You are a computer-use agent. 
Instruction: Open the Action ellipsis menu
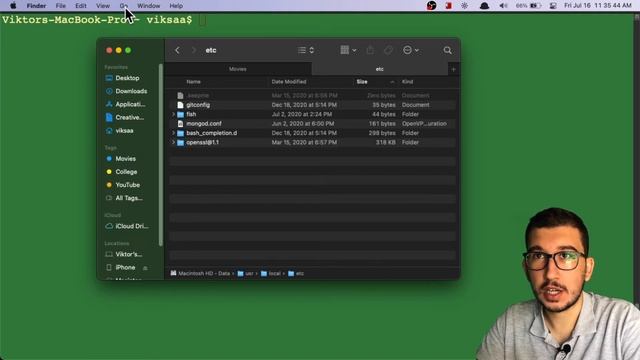411,50
